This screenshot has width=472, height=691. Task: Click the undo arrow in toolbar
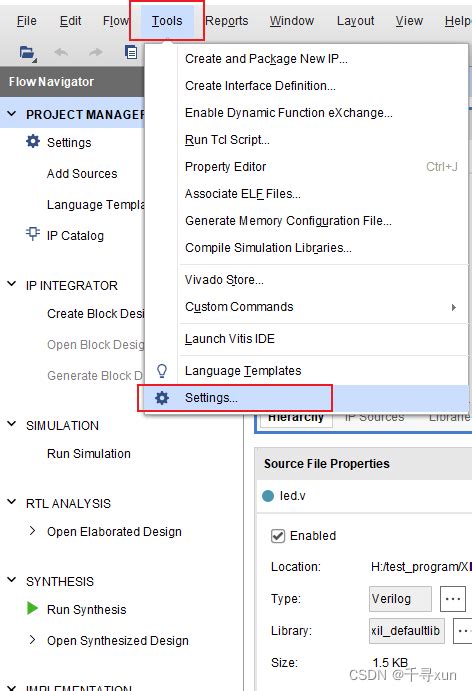coord(61,52)
